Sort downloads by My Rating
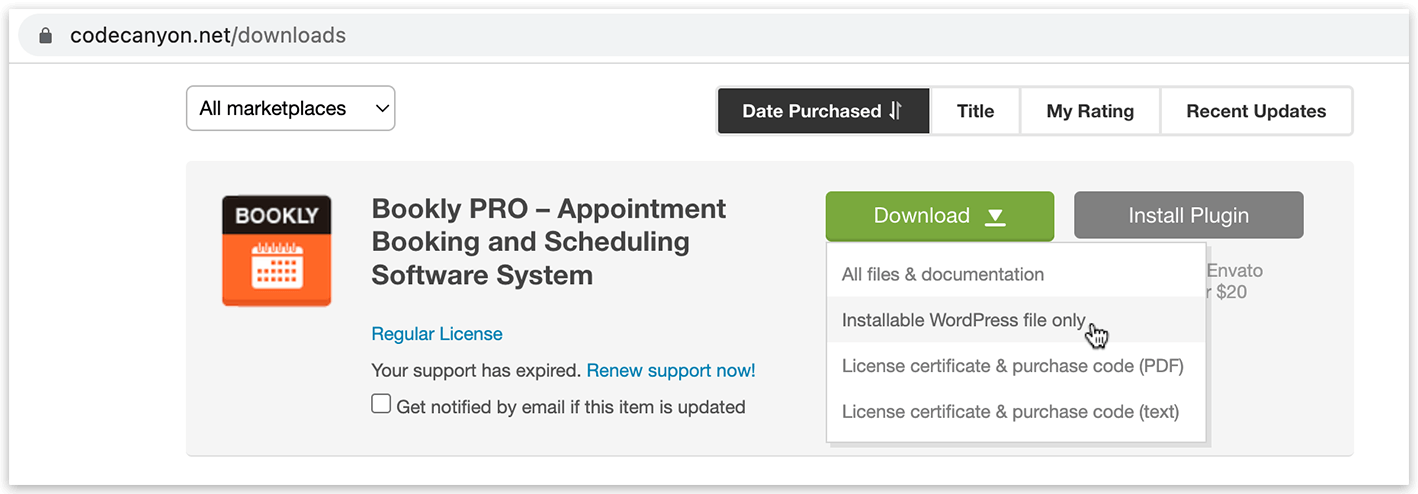Viewport: 1418px width, 494px height. [1090, 111]
